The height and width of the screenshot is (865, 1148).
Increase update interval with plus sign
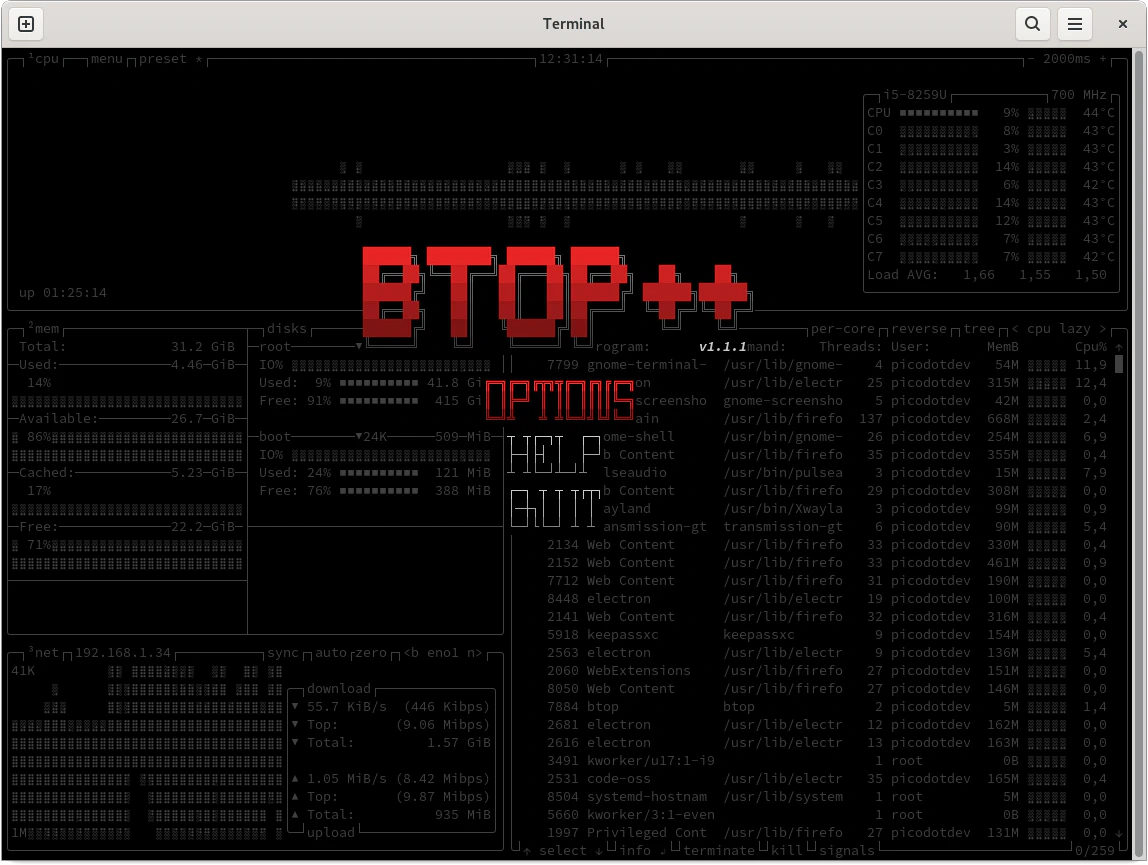pos(1102,59)
